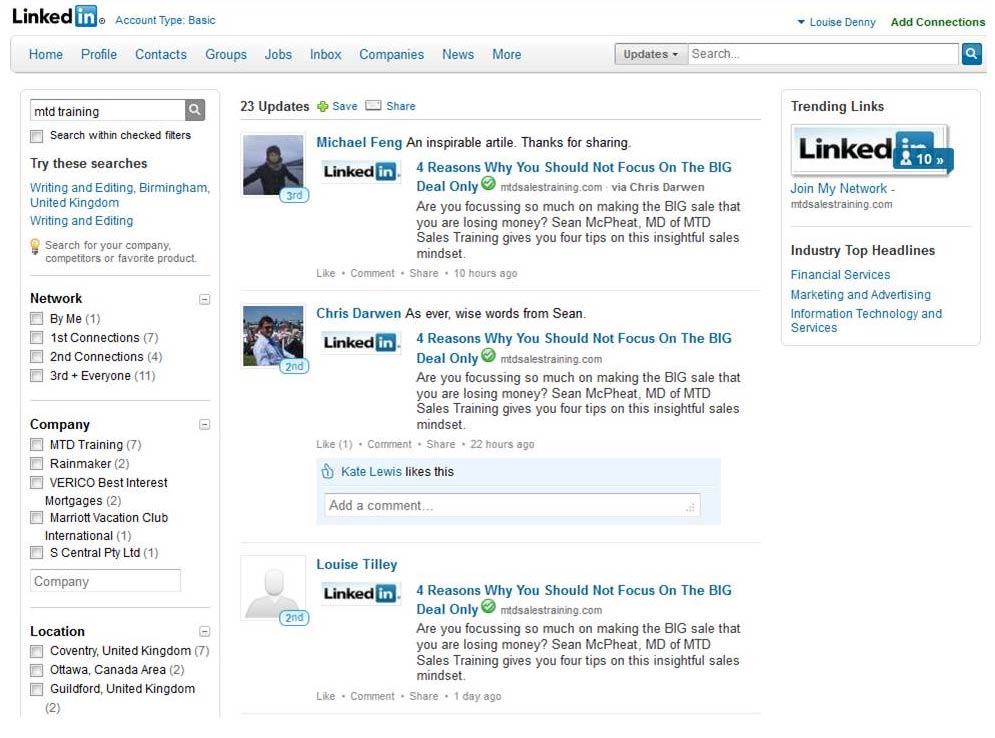Open the News menu
This screenshot has height=738, width=995.
coord(458,55)
